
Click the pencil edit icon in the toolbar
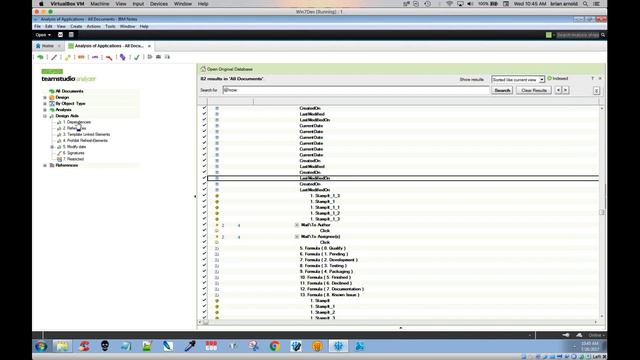coord(54,57)
